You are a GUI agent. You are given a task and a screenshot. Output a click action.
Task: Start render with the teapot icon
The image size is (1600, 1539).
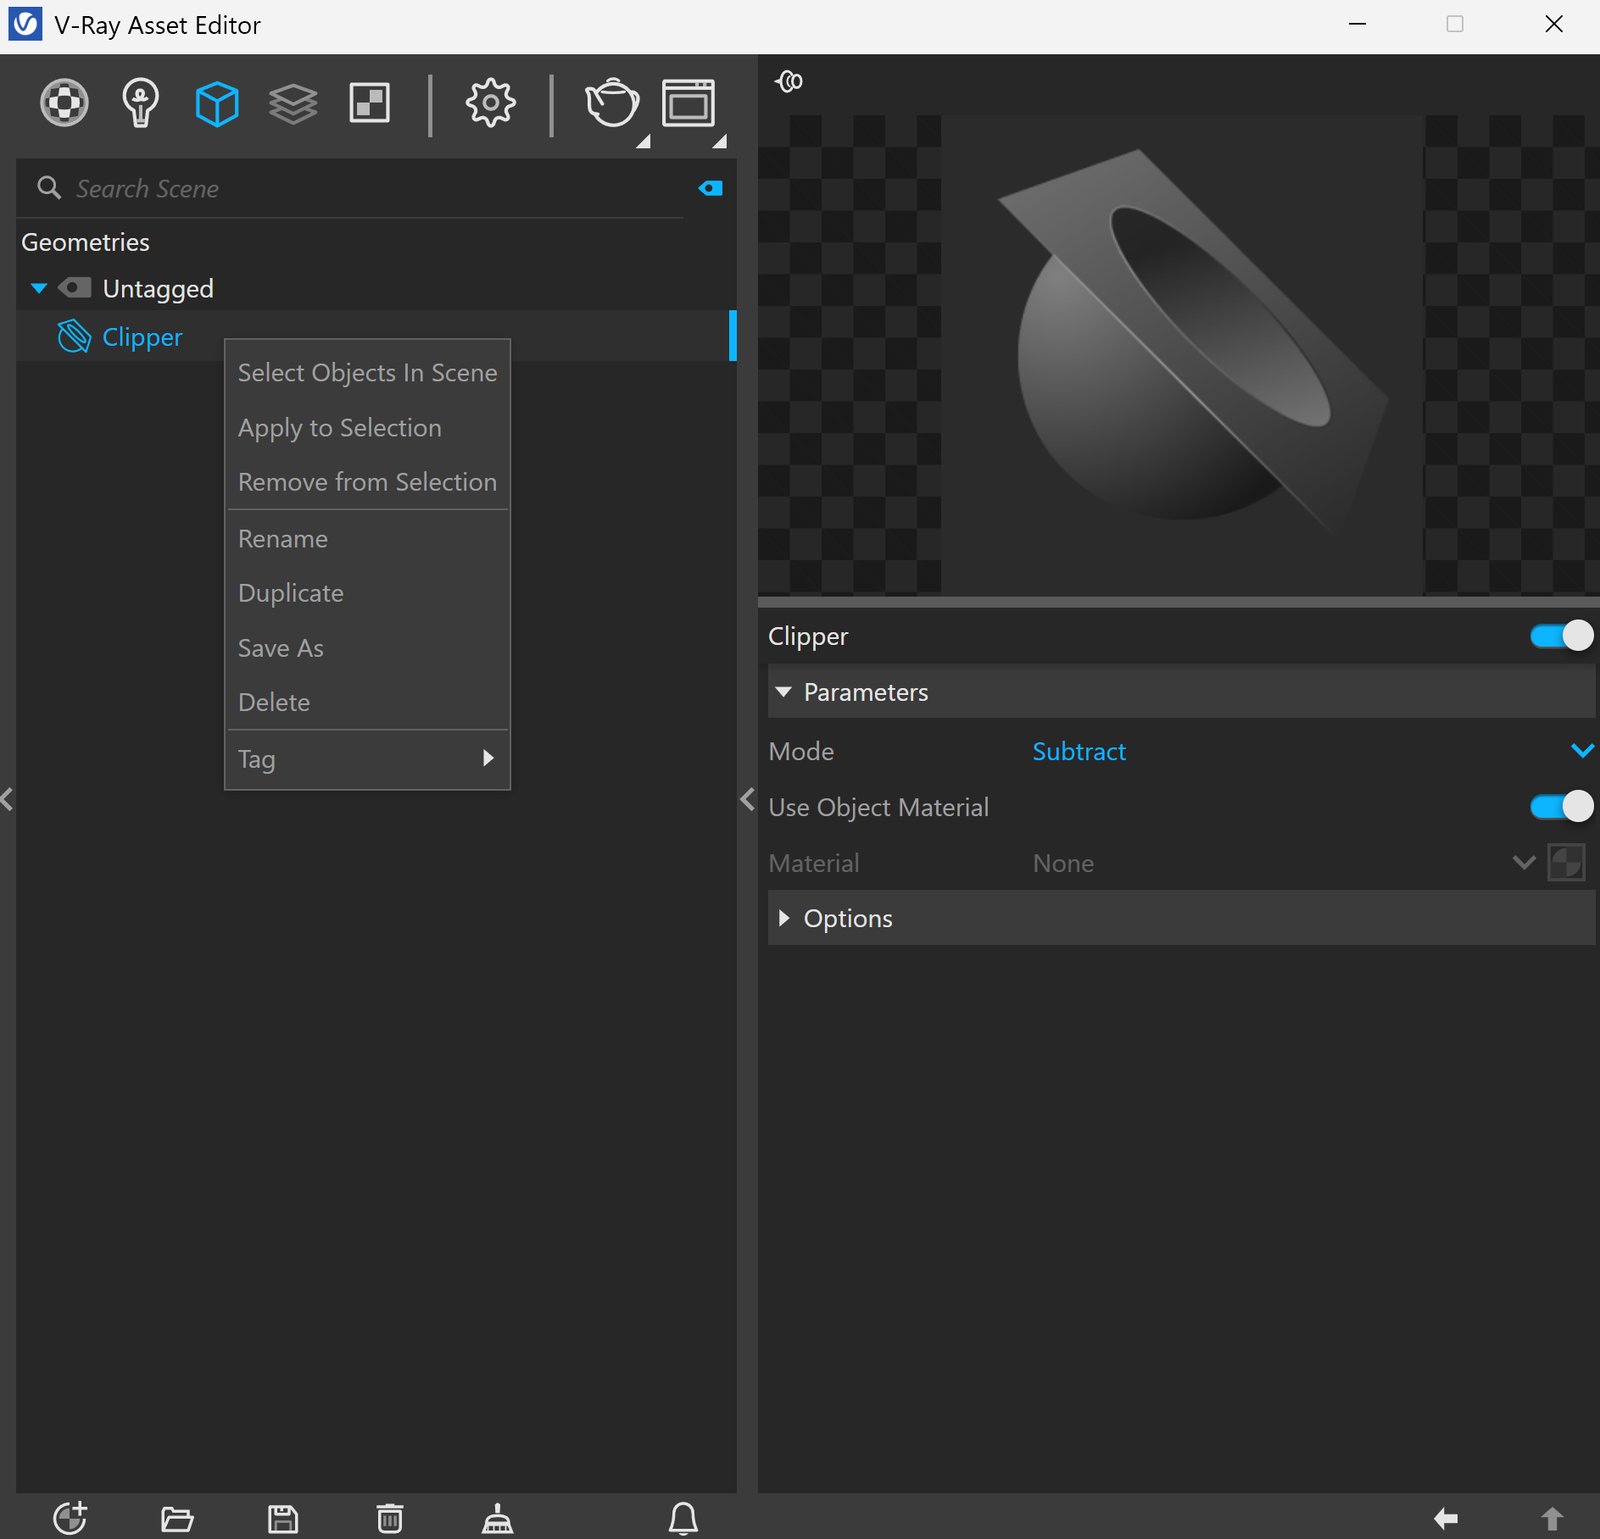point(611,103)
